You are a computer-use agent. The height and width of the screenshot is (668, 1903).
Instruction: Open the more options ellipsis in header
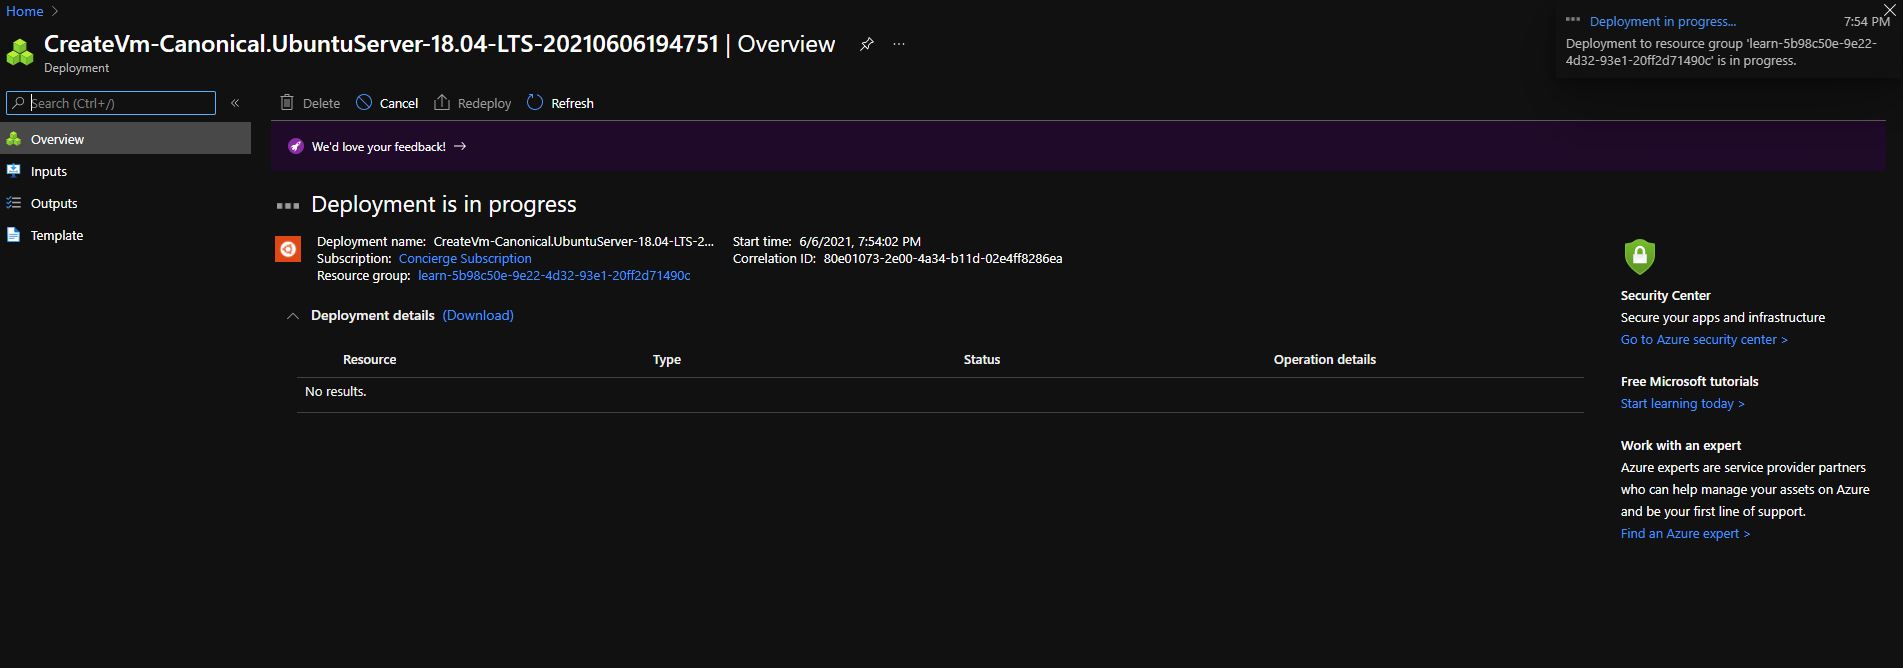coord(899,44)
